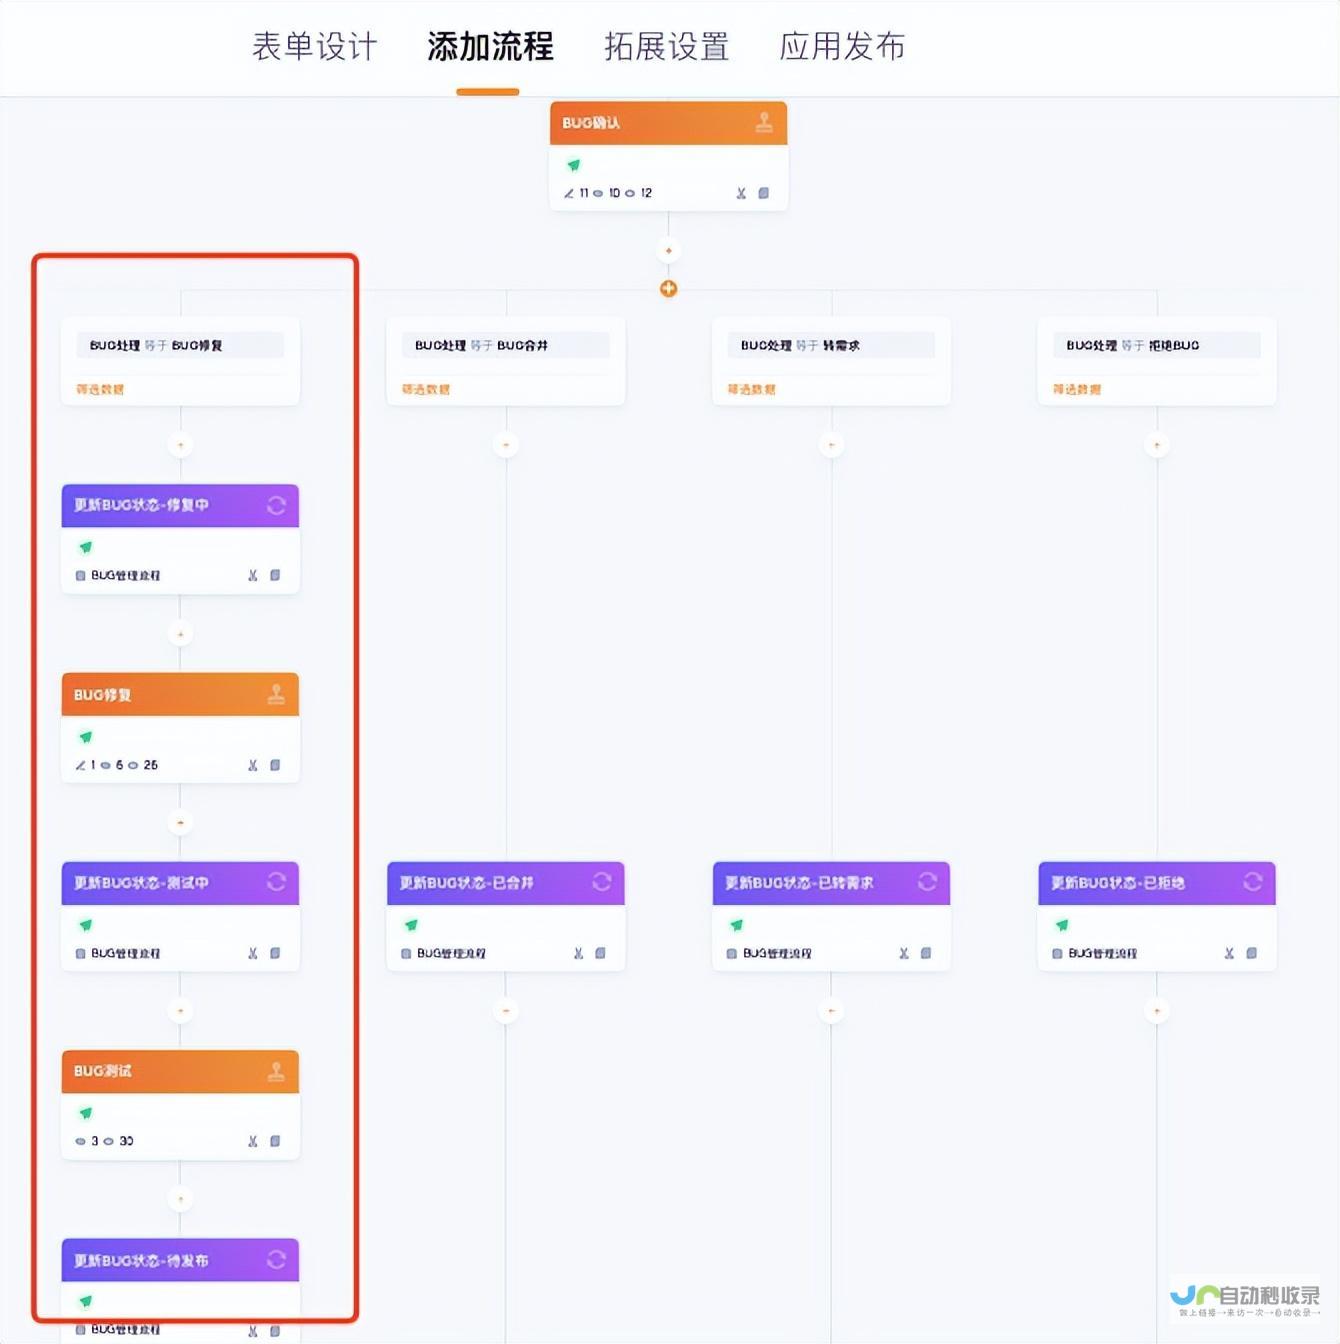This screenshot has height=1344, width=1340.
Task: Click copy icon on BUG修复 node
Action: click(x=275, y=765)
